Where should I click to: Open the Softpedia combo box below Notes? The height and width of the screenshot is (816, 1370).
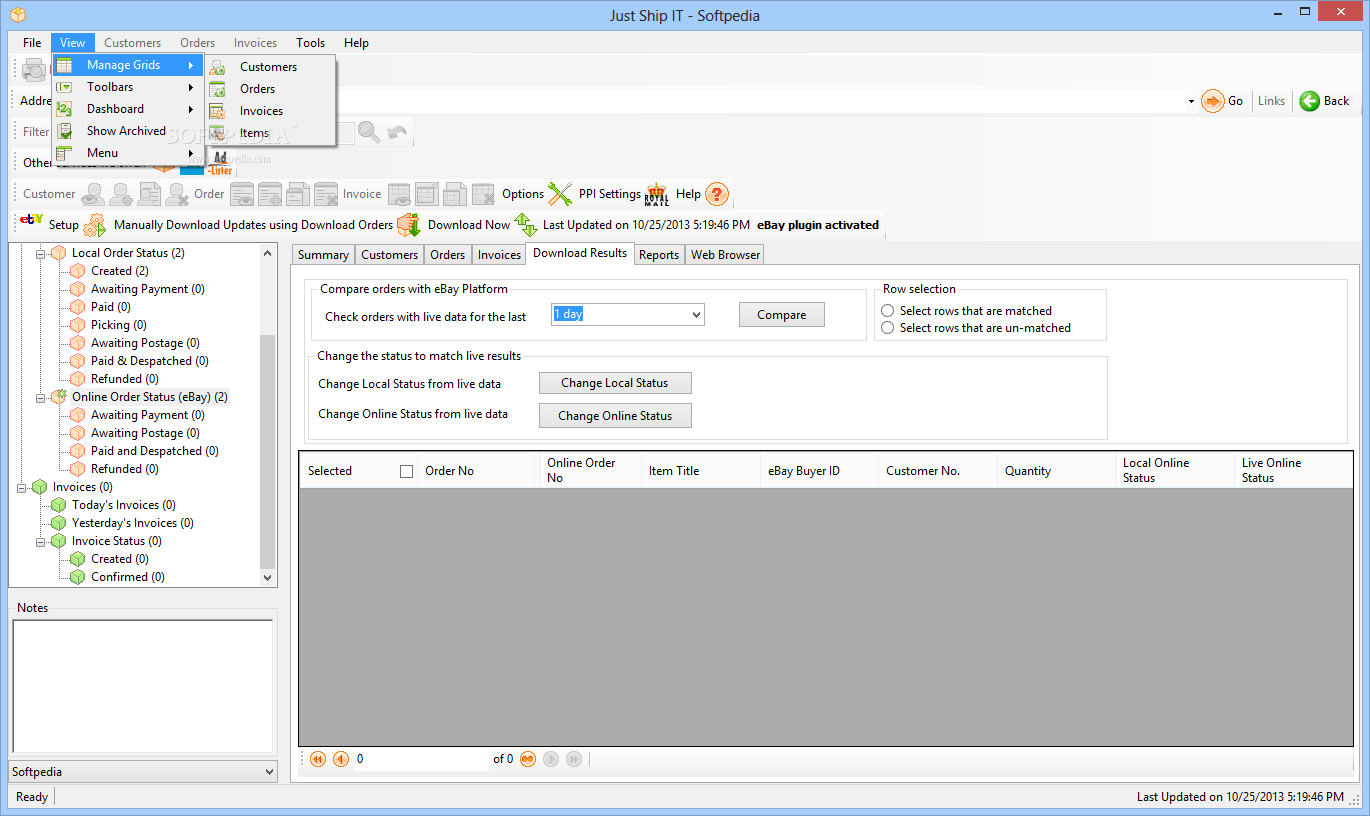[x=143, y=772]
